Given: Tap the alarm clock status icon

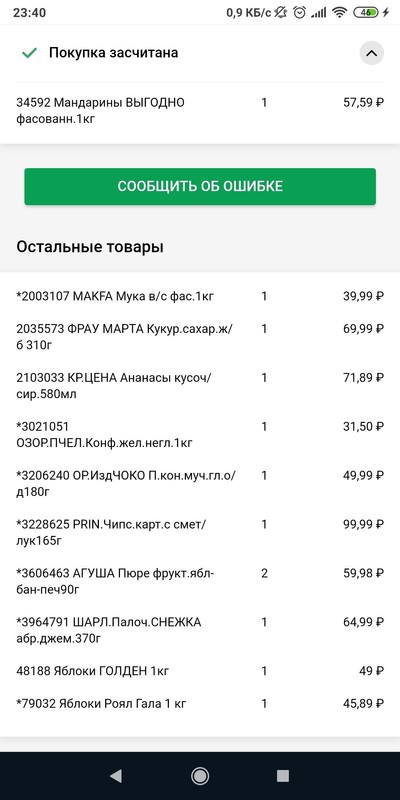Looking at the screenshot, I should click(299, 13).
